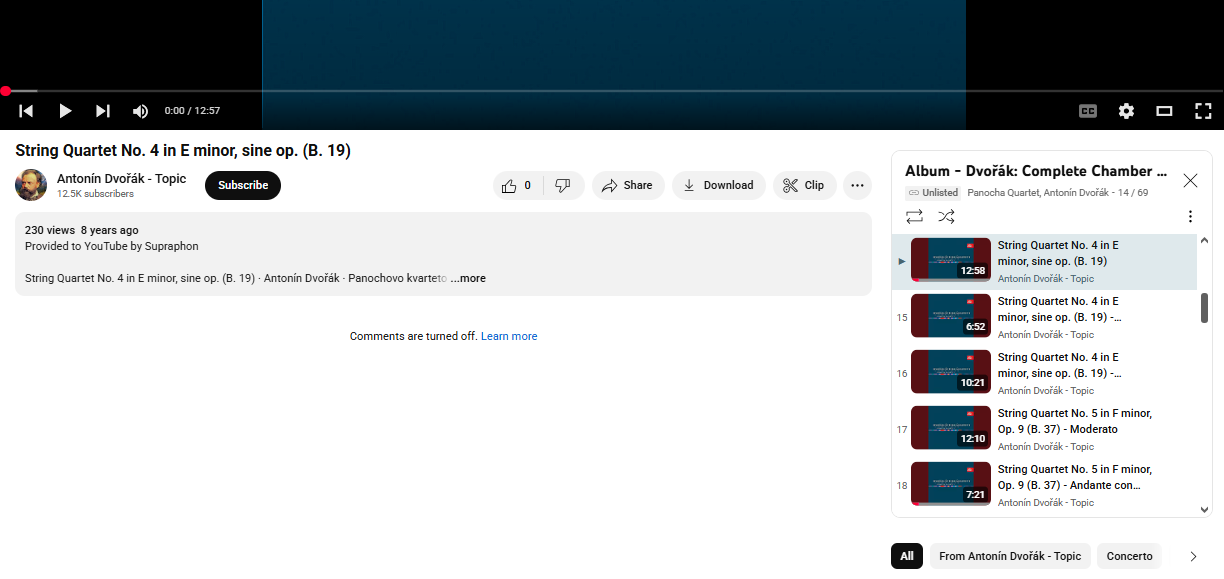Play String Quartet No. 5 Moderato
The height and width of the screenshot is (579, 1224).
(1044, 430)
